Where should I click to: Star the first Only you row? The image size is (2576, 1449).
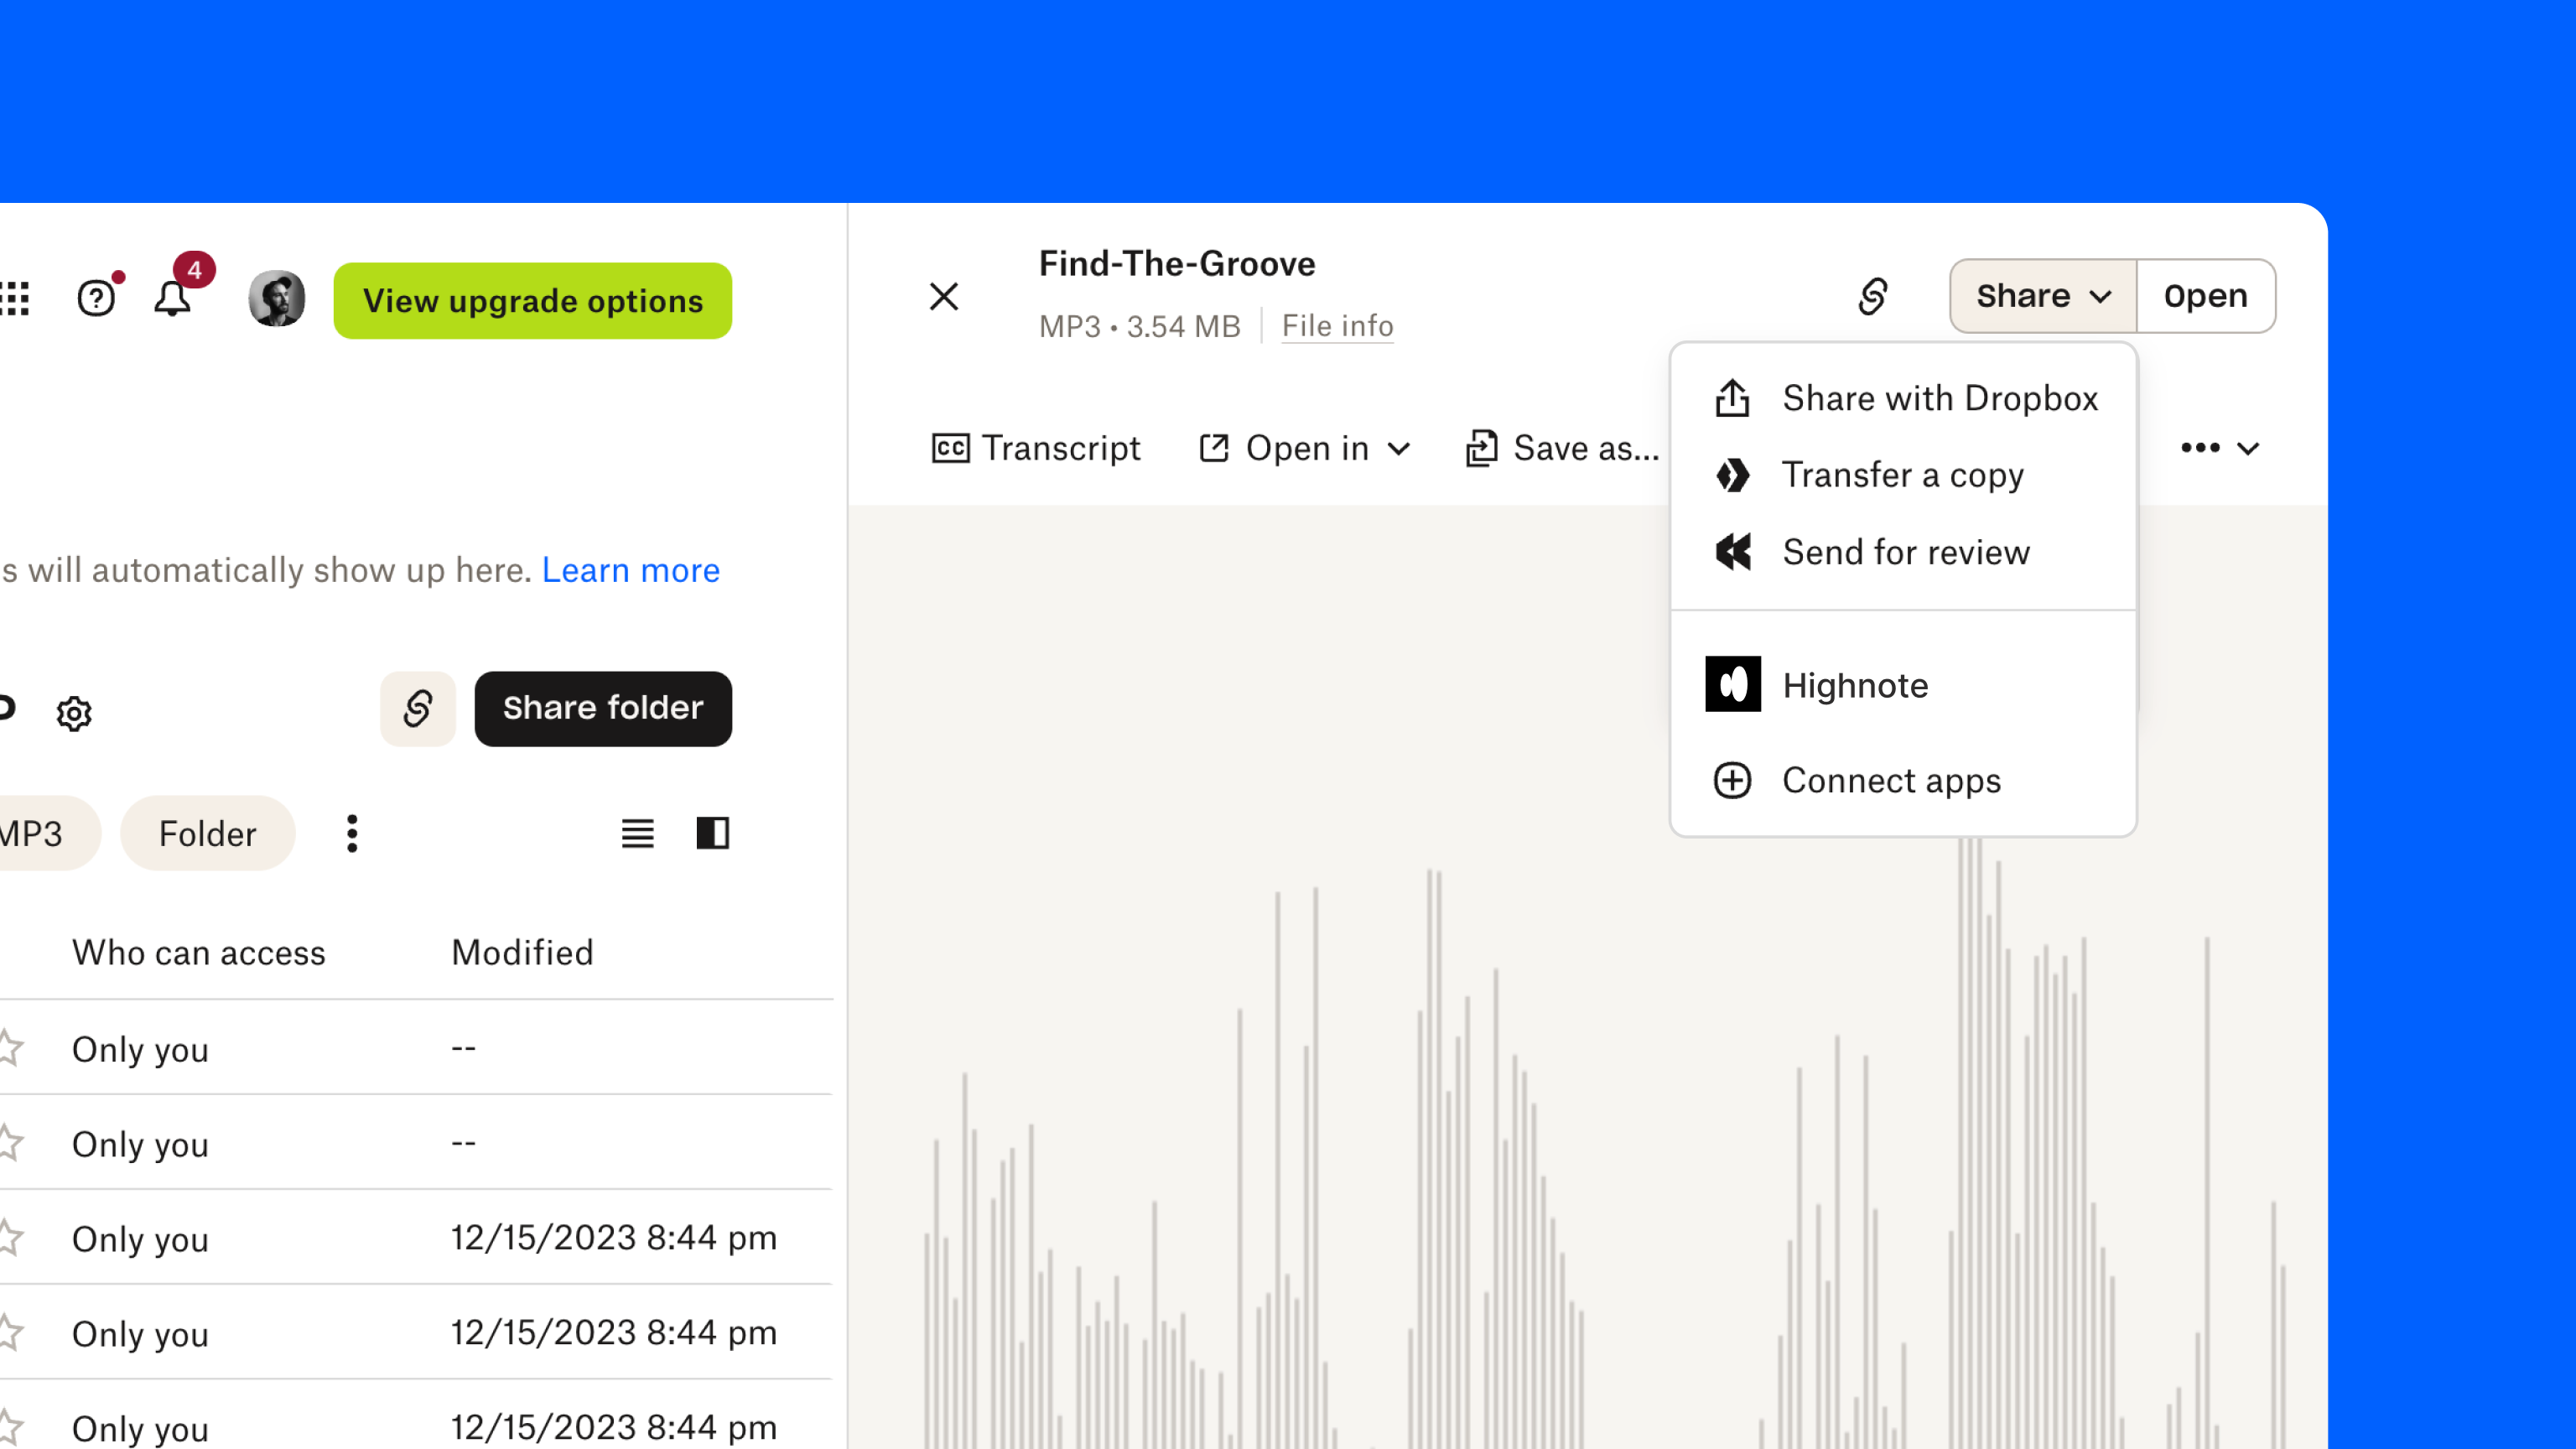10,1048
